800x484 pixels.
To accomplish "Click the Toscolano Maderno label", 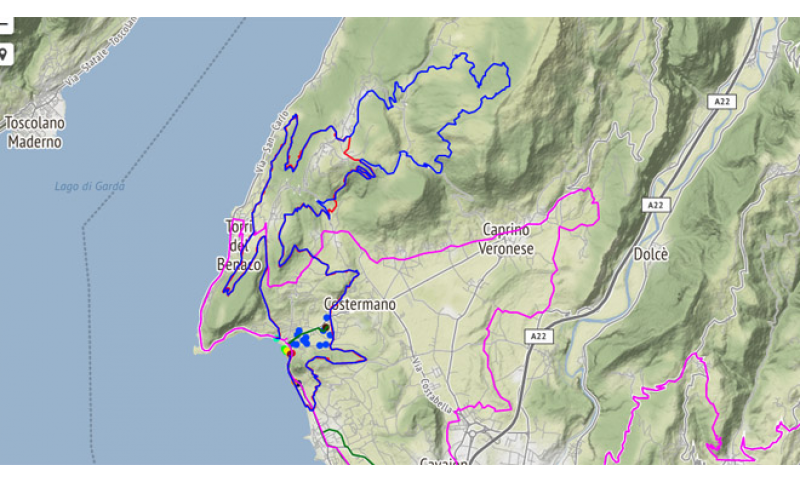I will coord(35,132).
